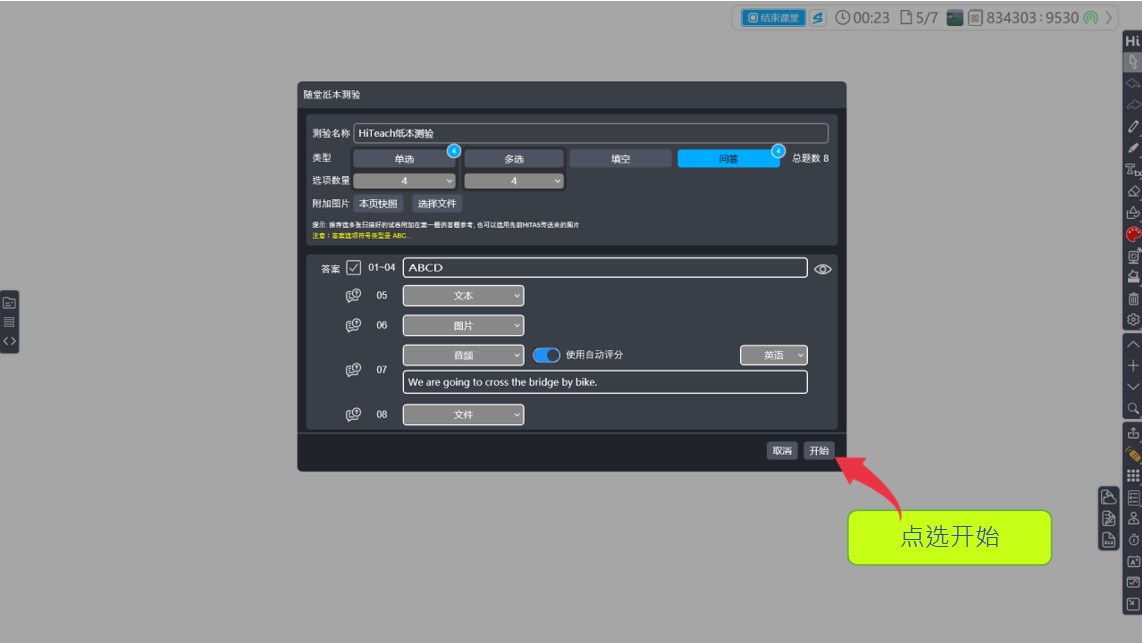
Task: Click the 测验名称 input field
Action: point(590,133)
